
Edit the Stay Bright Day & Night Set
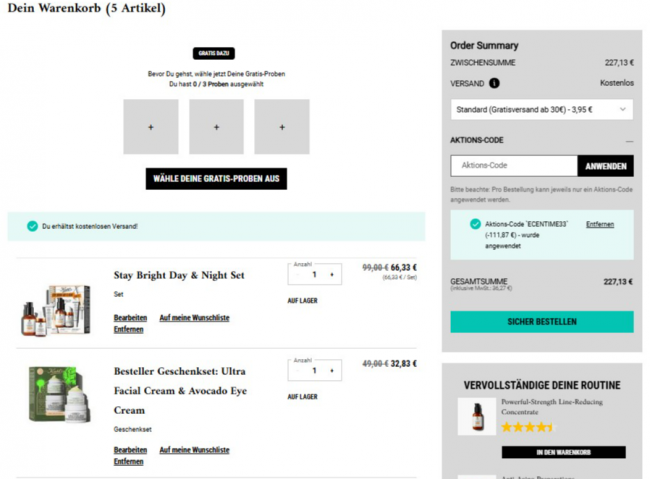pyautogui.click(x=130, y=318)
